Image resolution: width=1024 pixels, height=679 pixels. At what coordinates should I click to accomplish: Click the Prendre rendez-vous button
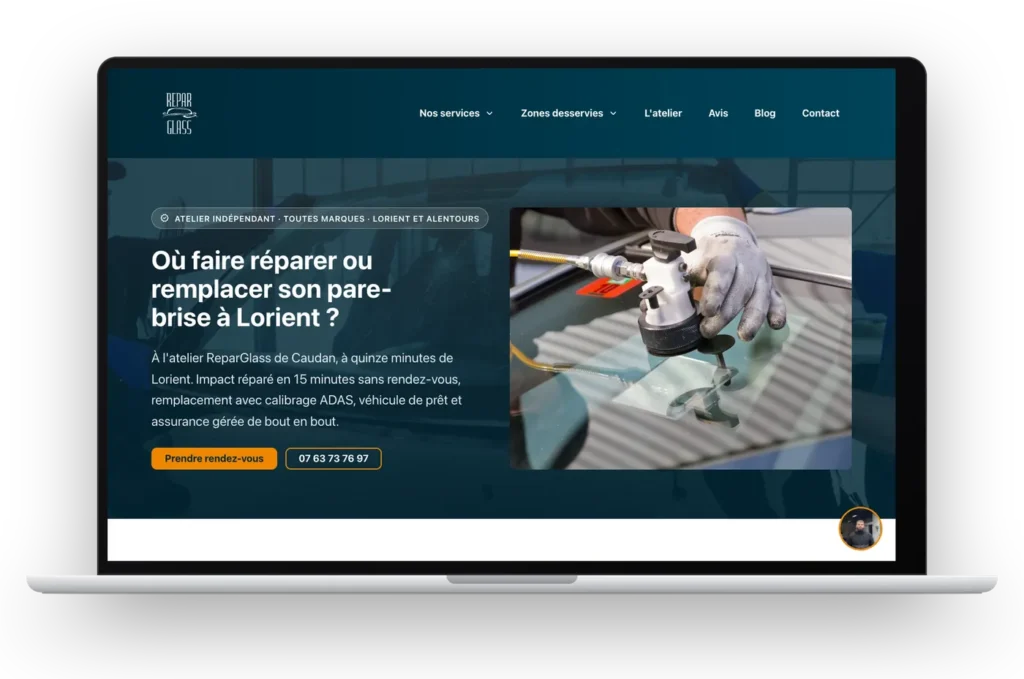[x=214, y=458]
